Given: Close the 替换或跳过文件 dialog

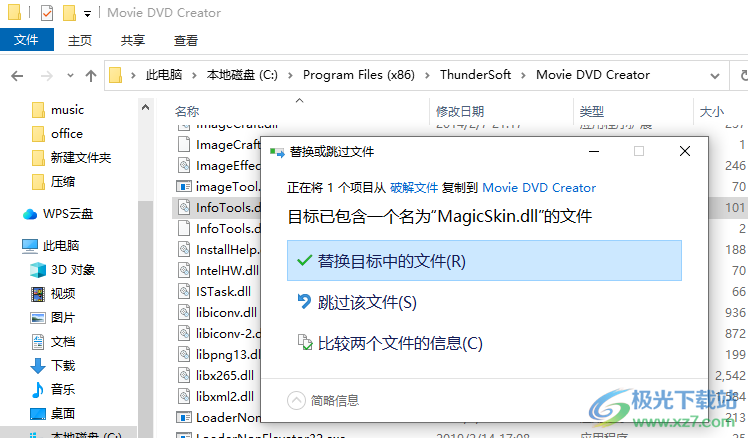Looking at the screenshot, I should [x=685, y=151].
